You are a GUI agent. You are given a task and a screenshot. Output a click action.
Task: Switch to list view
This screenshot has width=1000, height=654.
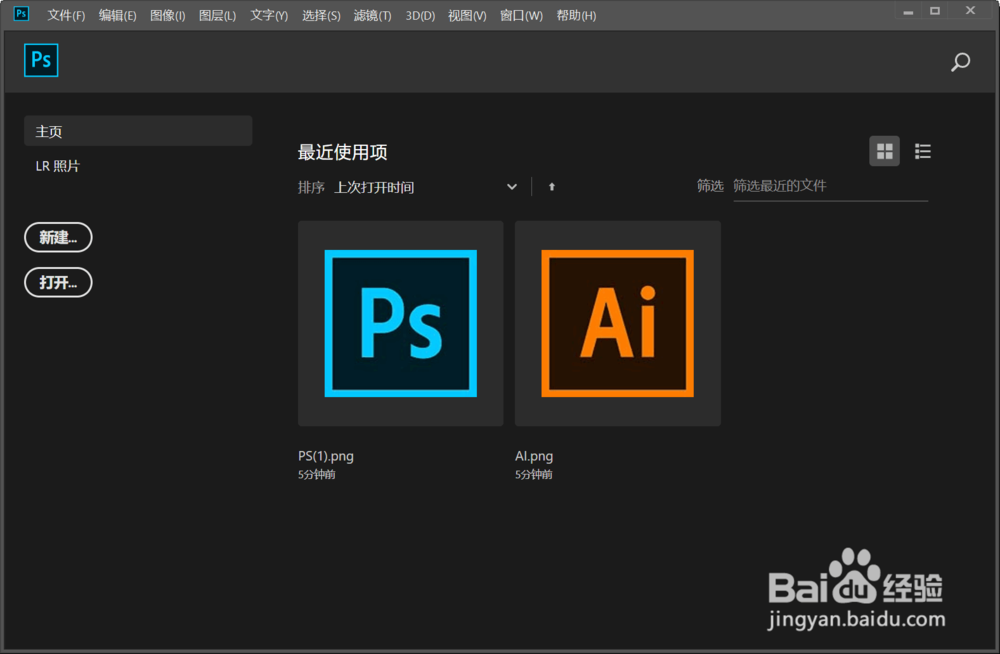click(x=923, y=151)
